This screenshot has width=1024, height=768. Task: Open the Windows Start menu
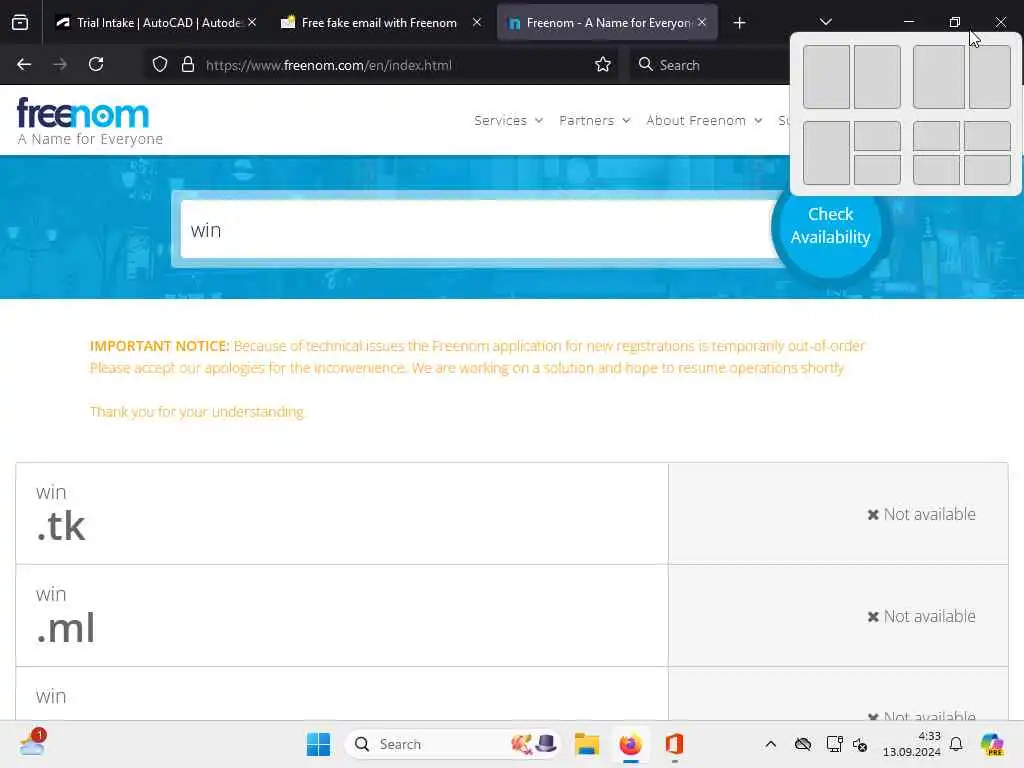click(x=319, y=744)
